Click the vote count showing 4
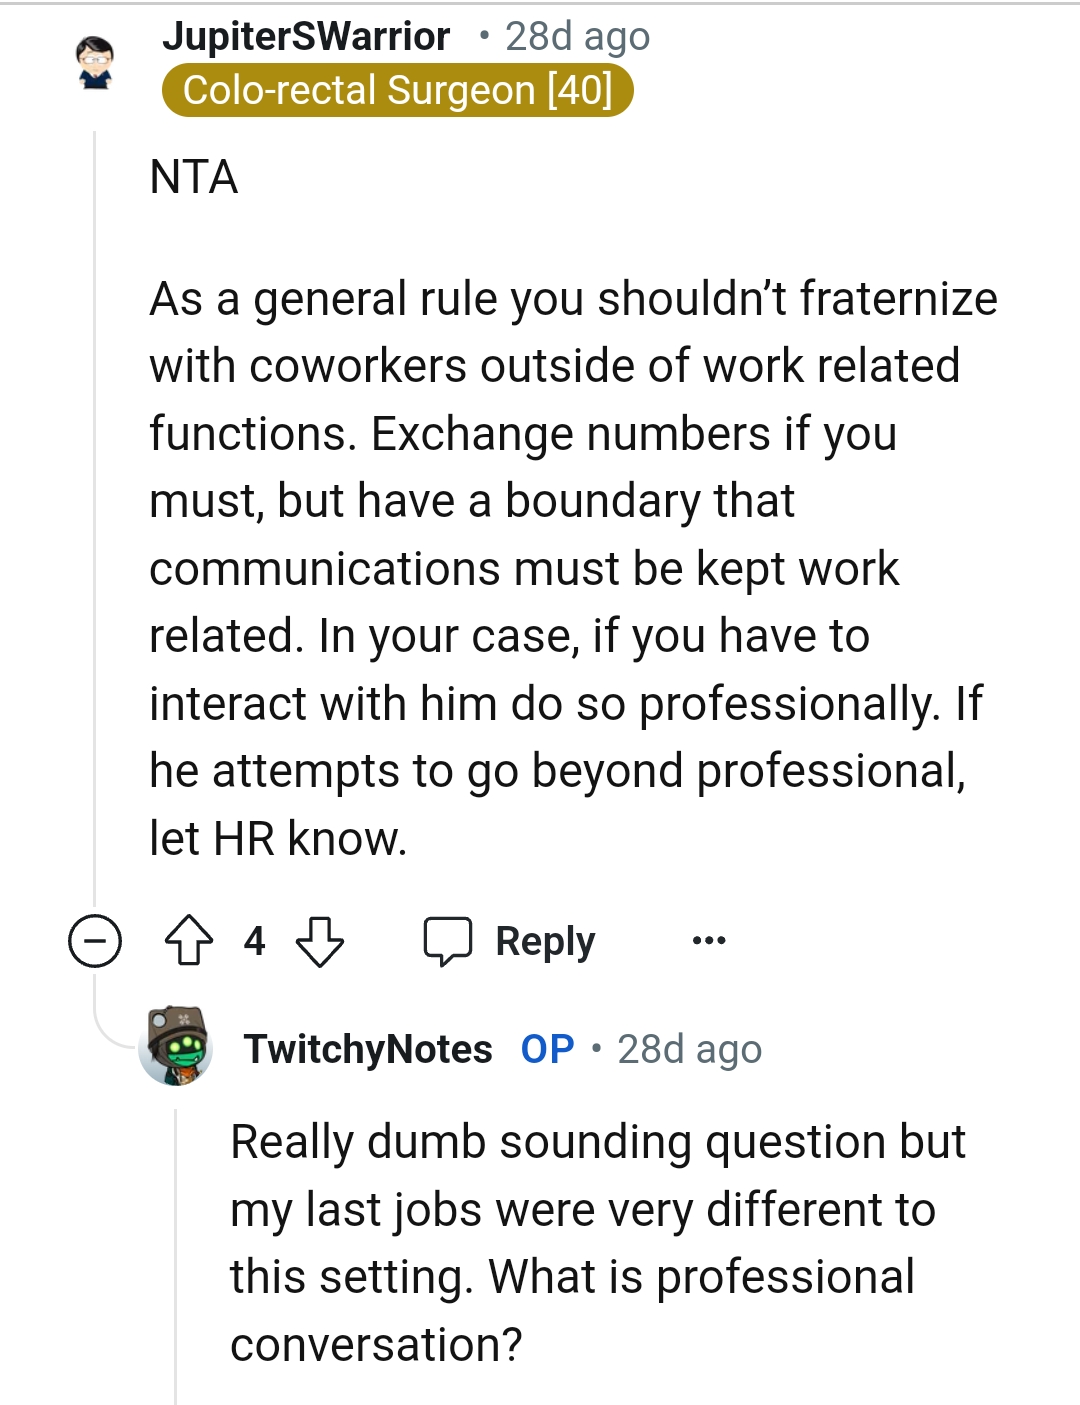 pos(255,940)
